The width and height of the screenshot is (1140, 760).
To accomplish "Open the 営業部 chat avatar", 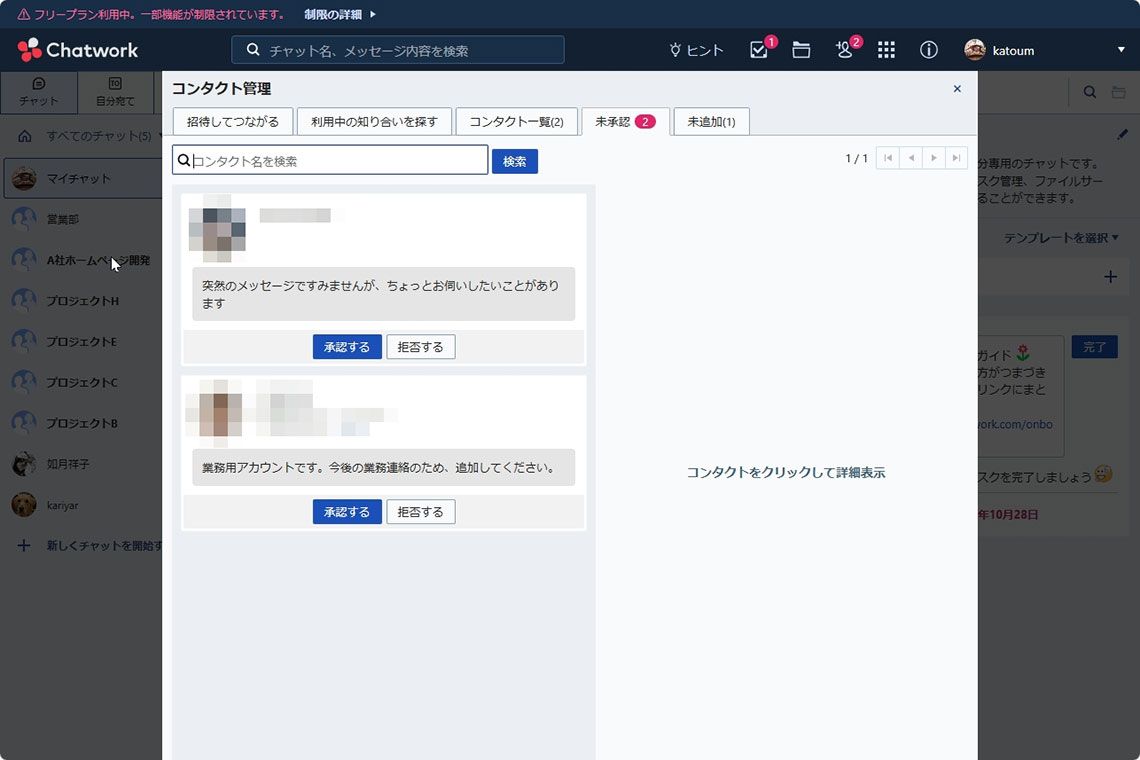I will (x=23, y=219).
